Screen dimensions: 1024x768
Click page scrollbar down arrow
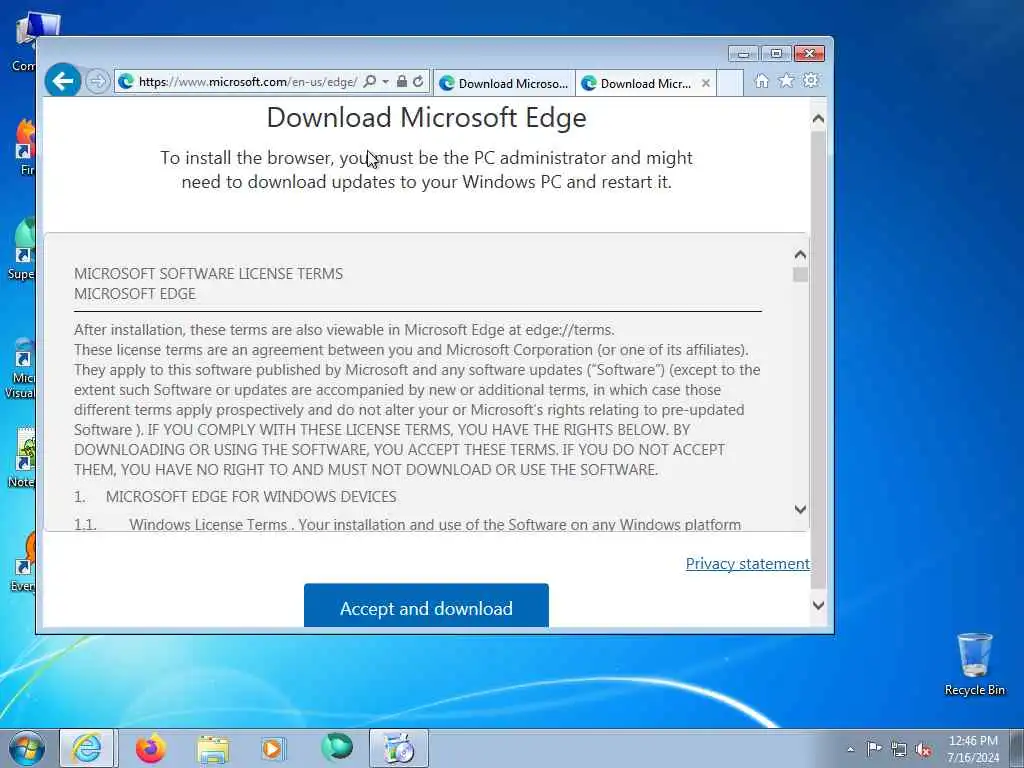point(818,605)
